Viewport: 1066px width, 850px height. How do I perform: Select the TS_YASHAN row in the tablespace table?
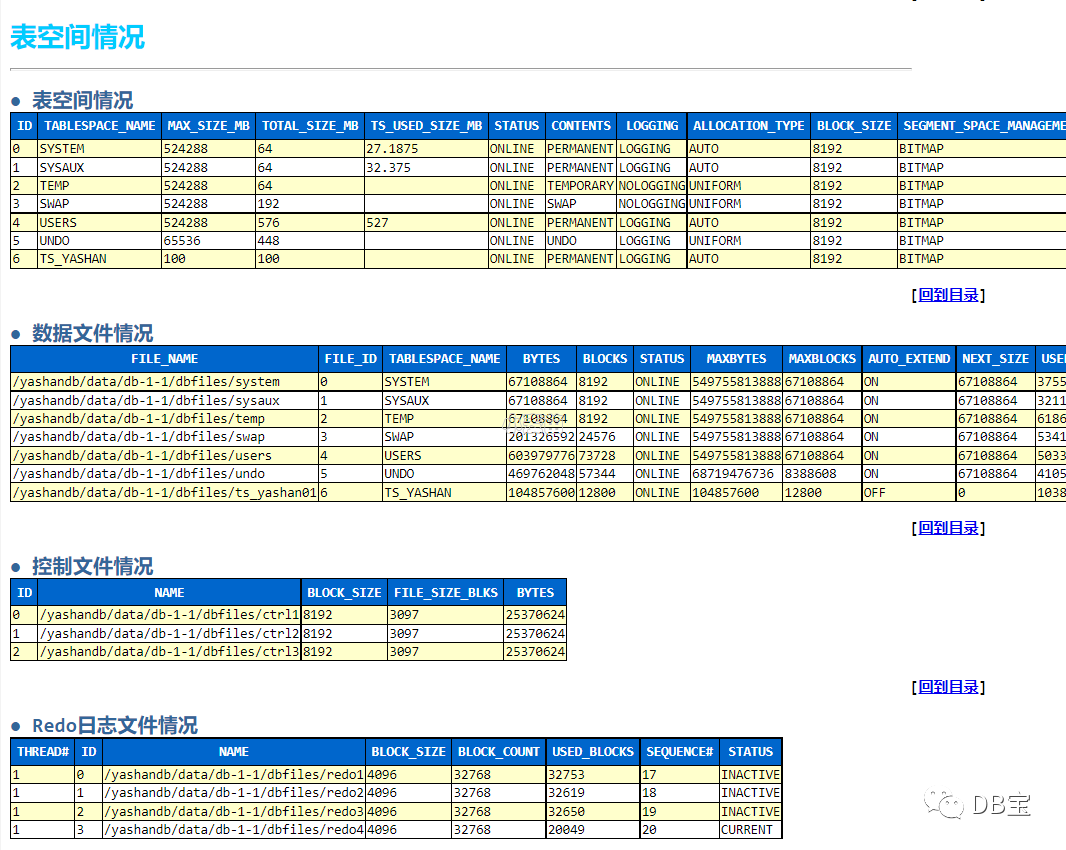point(538,259)
